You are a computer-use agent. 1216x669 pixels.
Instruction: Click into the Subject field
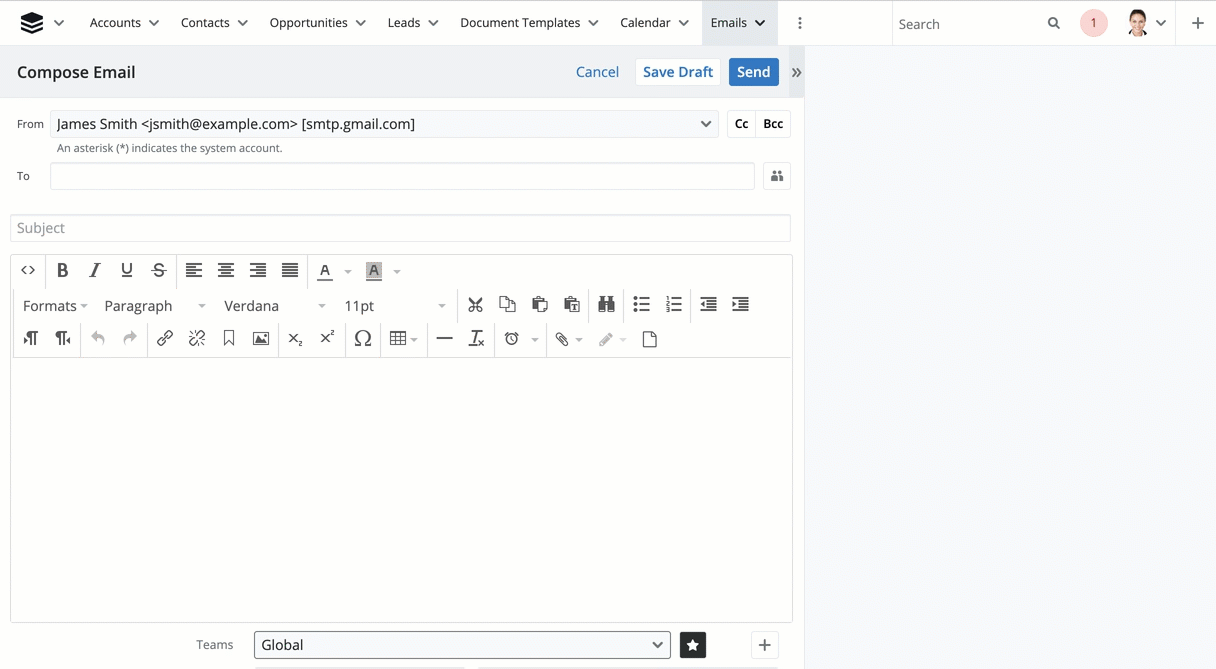click(x=400, y=228)
